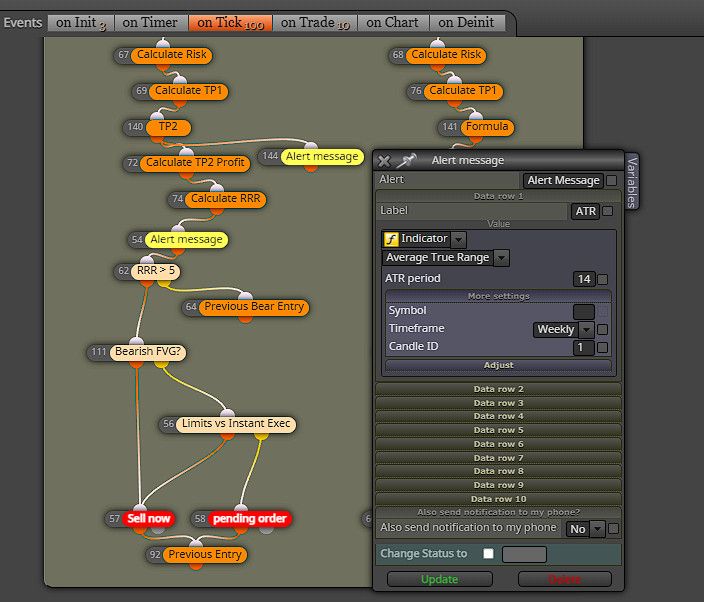
Task: Click the Also send notification section header
Action: (498, 512)
